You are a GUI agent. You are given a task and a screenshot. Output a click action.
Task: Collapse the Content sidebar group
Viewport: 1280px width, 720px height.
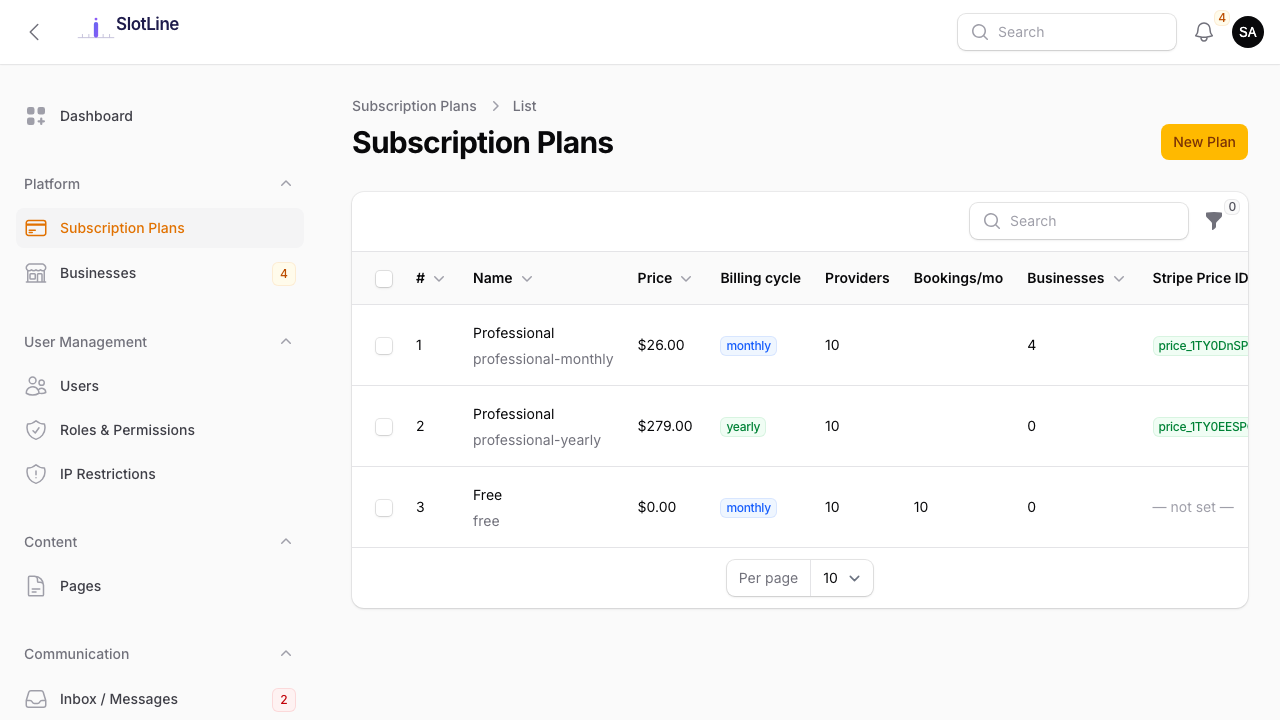pos(286,542)
